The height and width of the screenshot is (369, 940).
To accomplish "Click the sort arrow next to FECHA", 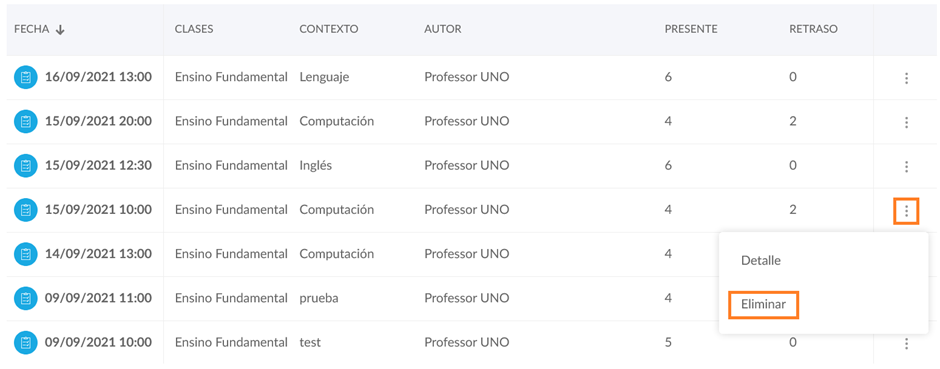I will pos(59,30).
